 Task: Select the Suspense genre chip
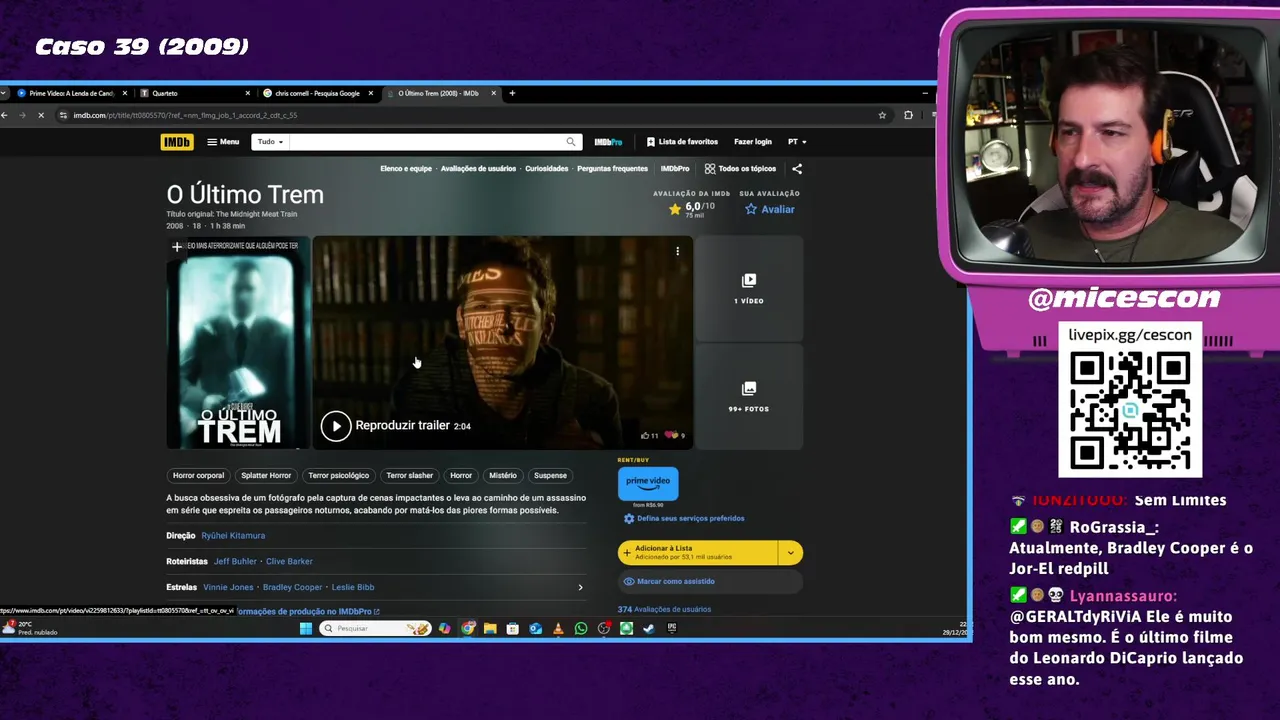[550, 476]
